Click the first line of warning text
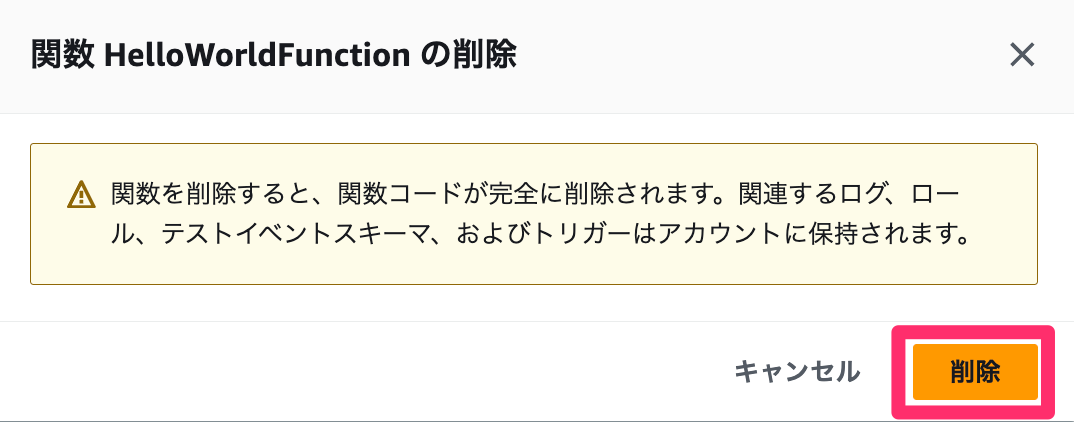The width and height of the screenshot is (1074, 422). point(540,192)
